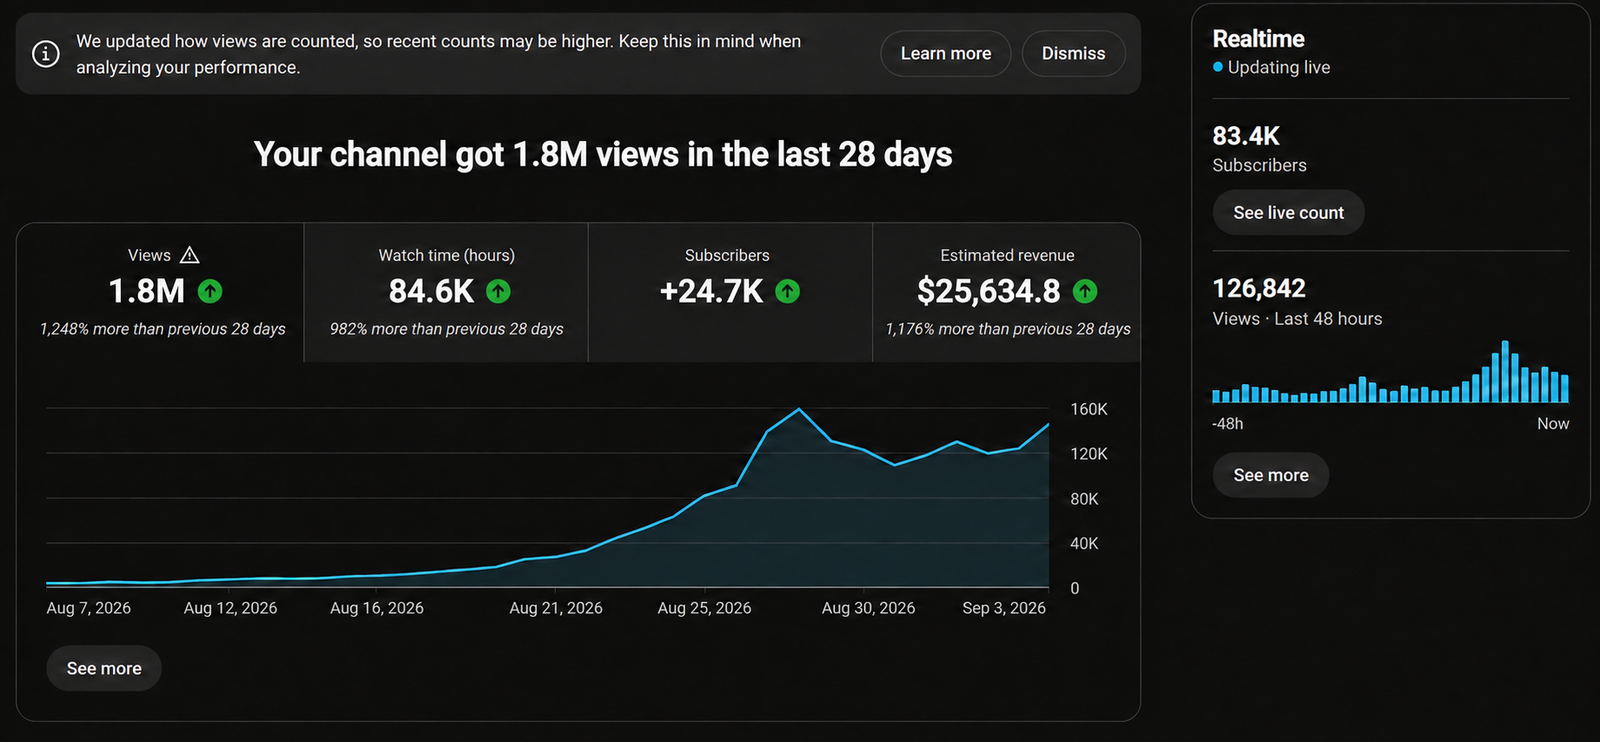1600x742 pixels.
Task: Click the green up arrow beside 1.8M views
Action: click(210, 291)
